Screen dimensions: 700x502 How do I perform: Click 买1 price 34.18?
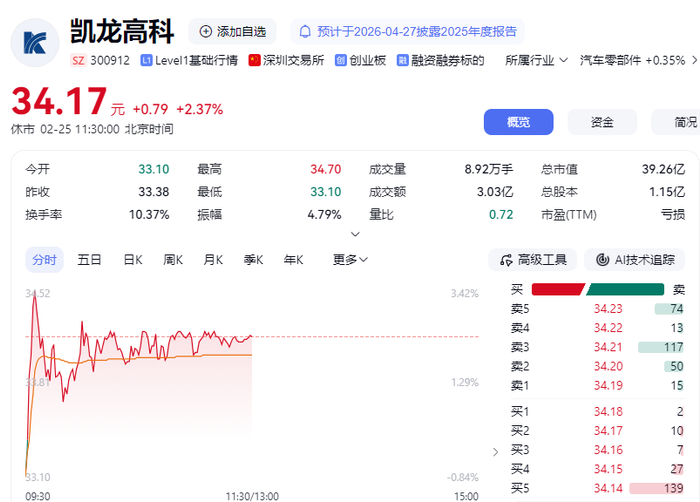pyautogui.click(x=608, y=412)
